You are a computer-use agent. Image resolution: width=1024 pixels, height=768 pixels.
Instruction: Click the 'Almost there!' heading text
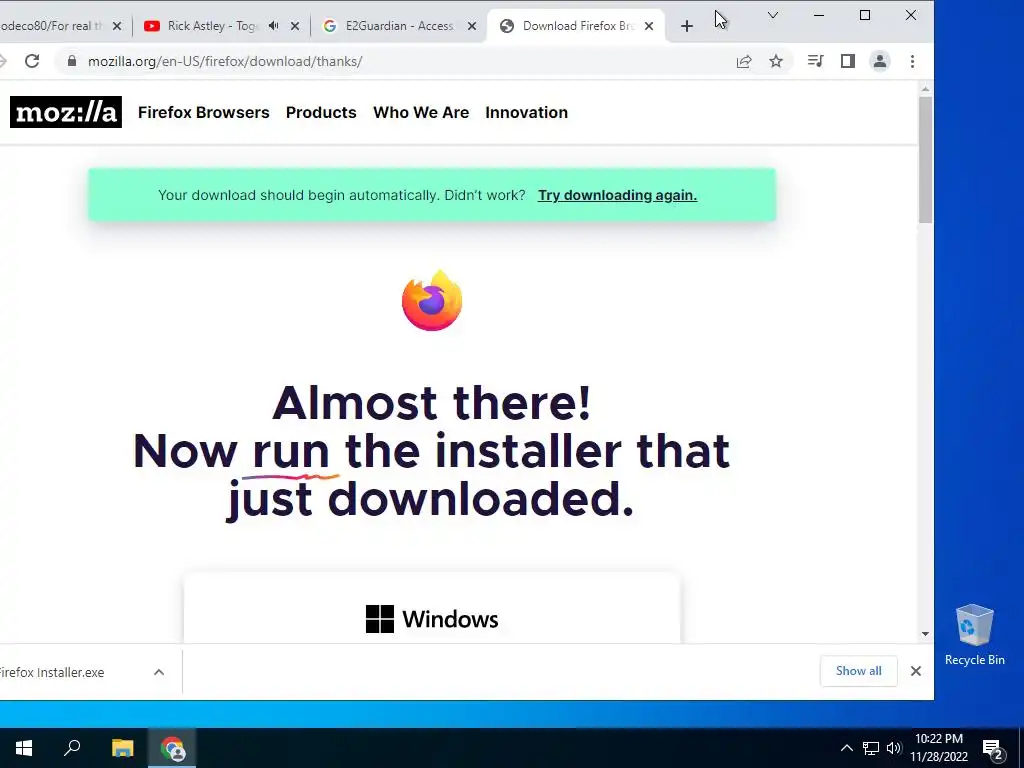[x=432, y=403]
